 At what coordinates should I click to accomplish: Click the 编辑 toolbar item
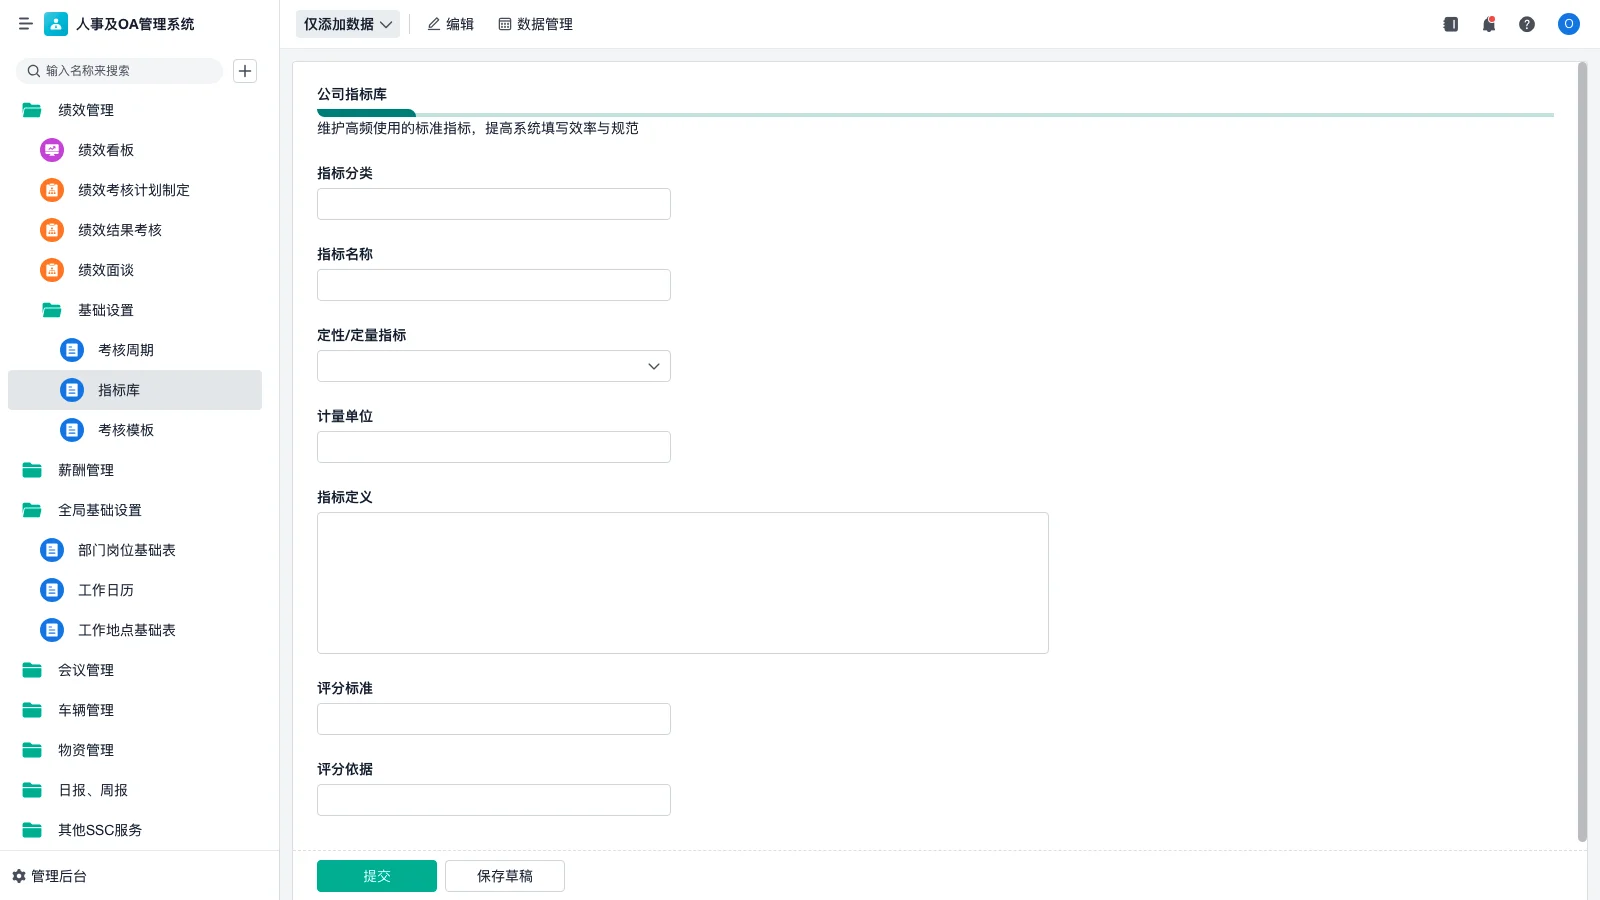point(450,24)
